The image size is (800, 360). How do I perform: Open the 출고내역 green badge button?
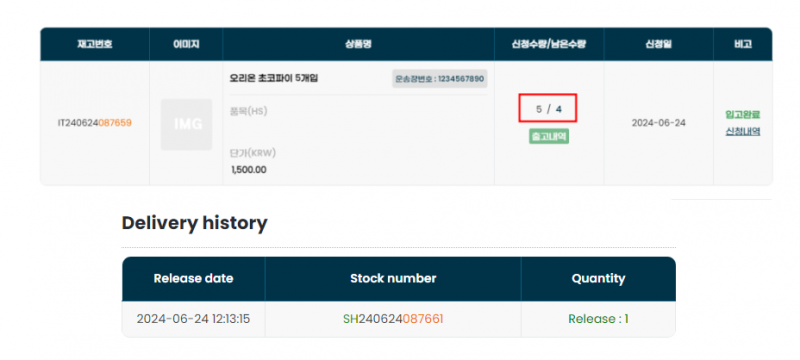click(x=548, y=137)
